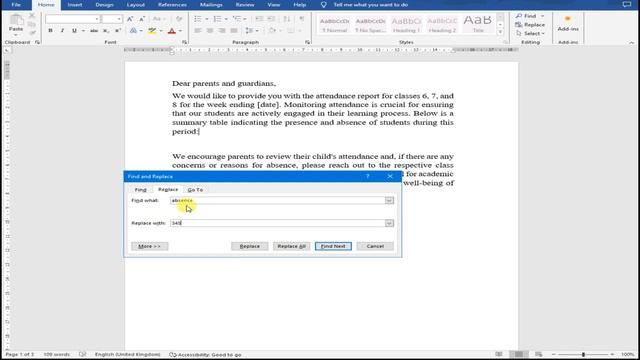Apply text highlight color

pyautogui.click(x=152, y=31)
